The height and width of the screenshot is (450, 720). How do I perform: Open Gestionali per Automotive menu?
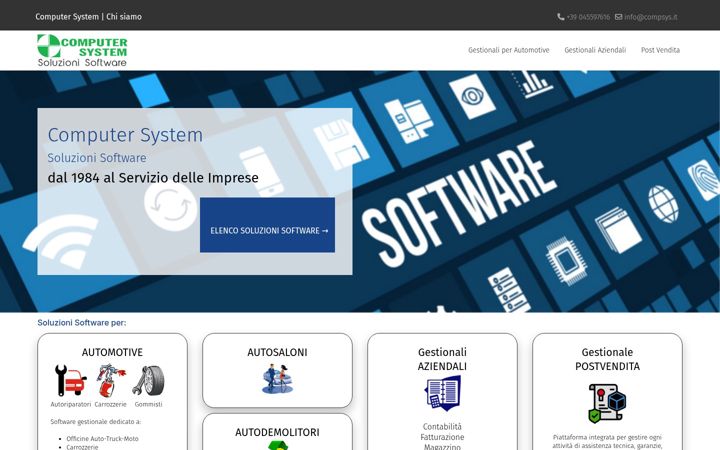[x=508, y=50]
